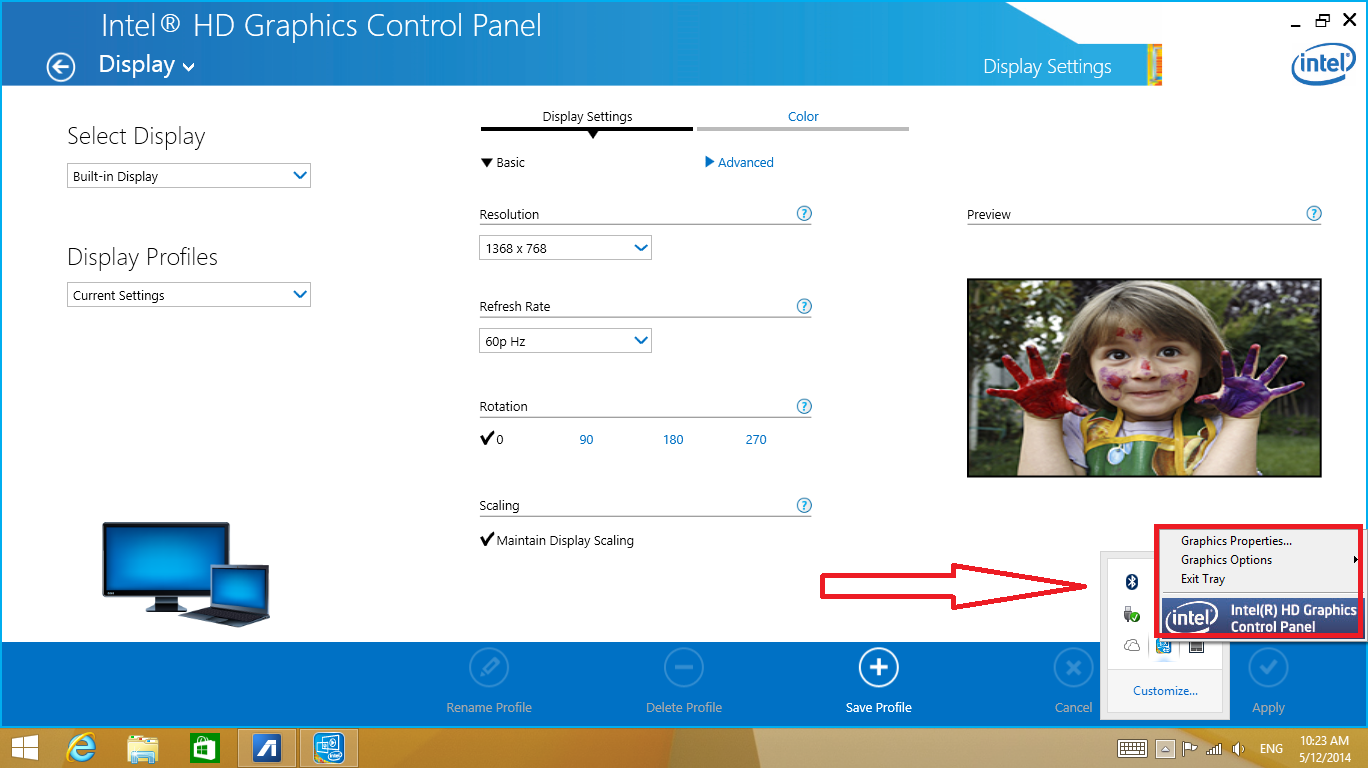Image resolution: width=1368 pixels, height=768 pixels.
Task: Switch to the Color tab
Action: pos(803,117)
